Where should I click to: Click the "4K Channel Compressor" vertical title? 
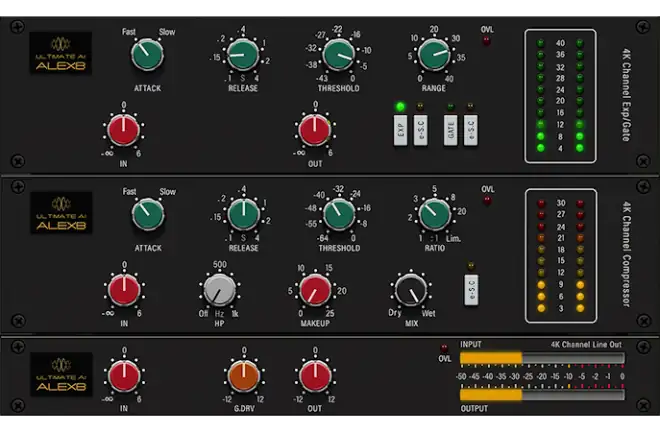coord(627,255)
